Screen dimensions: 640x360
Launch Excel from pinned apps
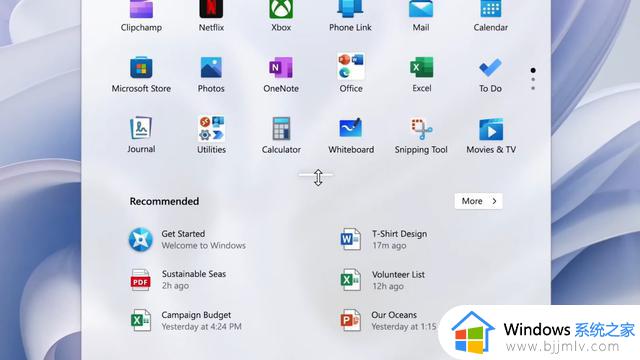(422, 75)
